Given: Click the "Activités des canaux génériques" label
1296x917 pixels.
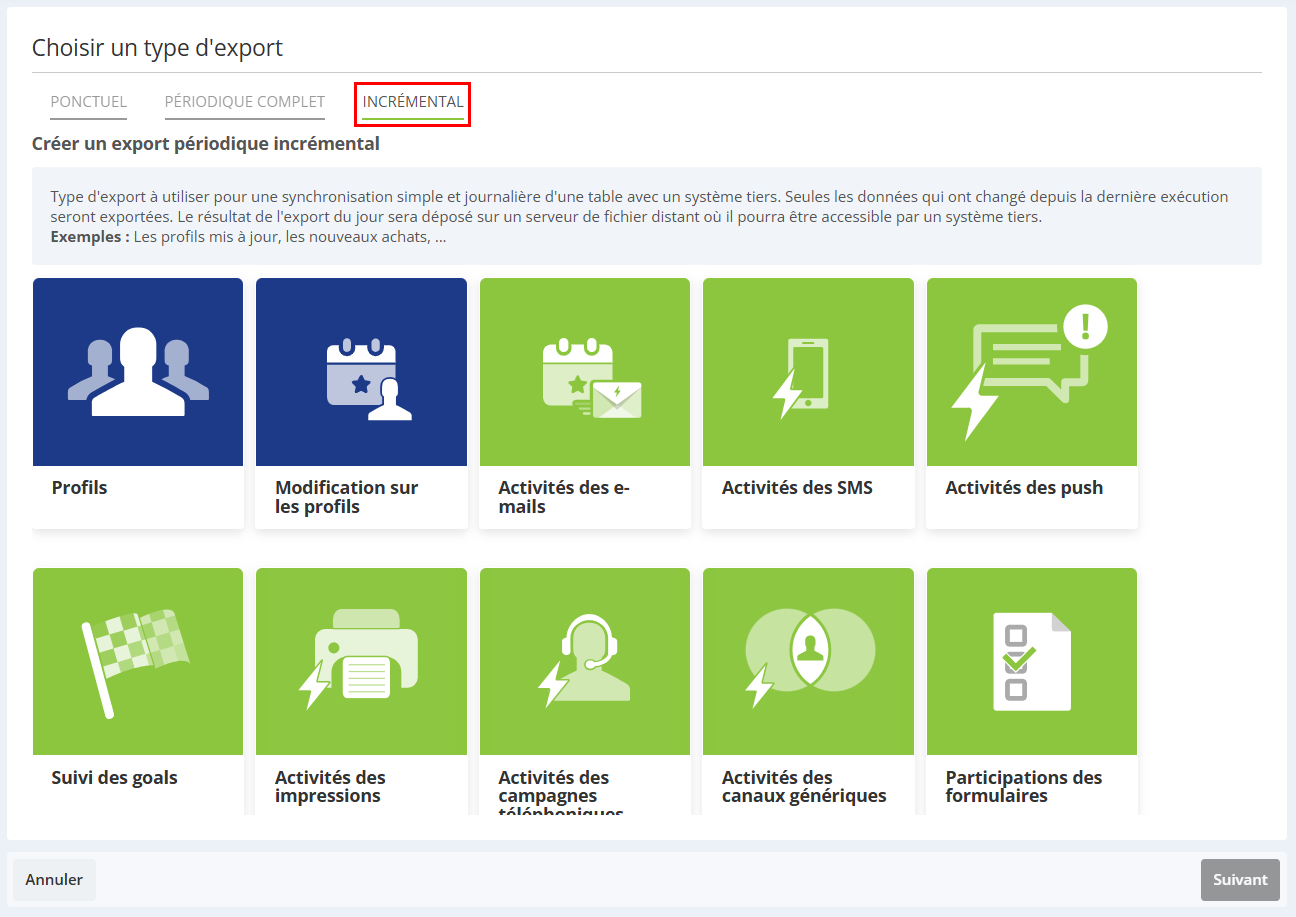Looking at the screenshot, I should tap(804, 787).
